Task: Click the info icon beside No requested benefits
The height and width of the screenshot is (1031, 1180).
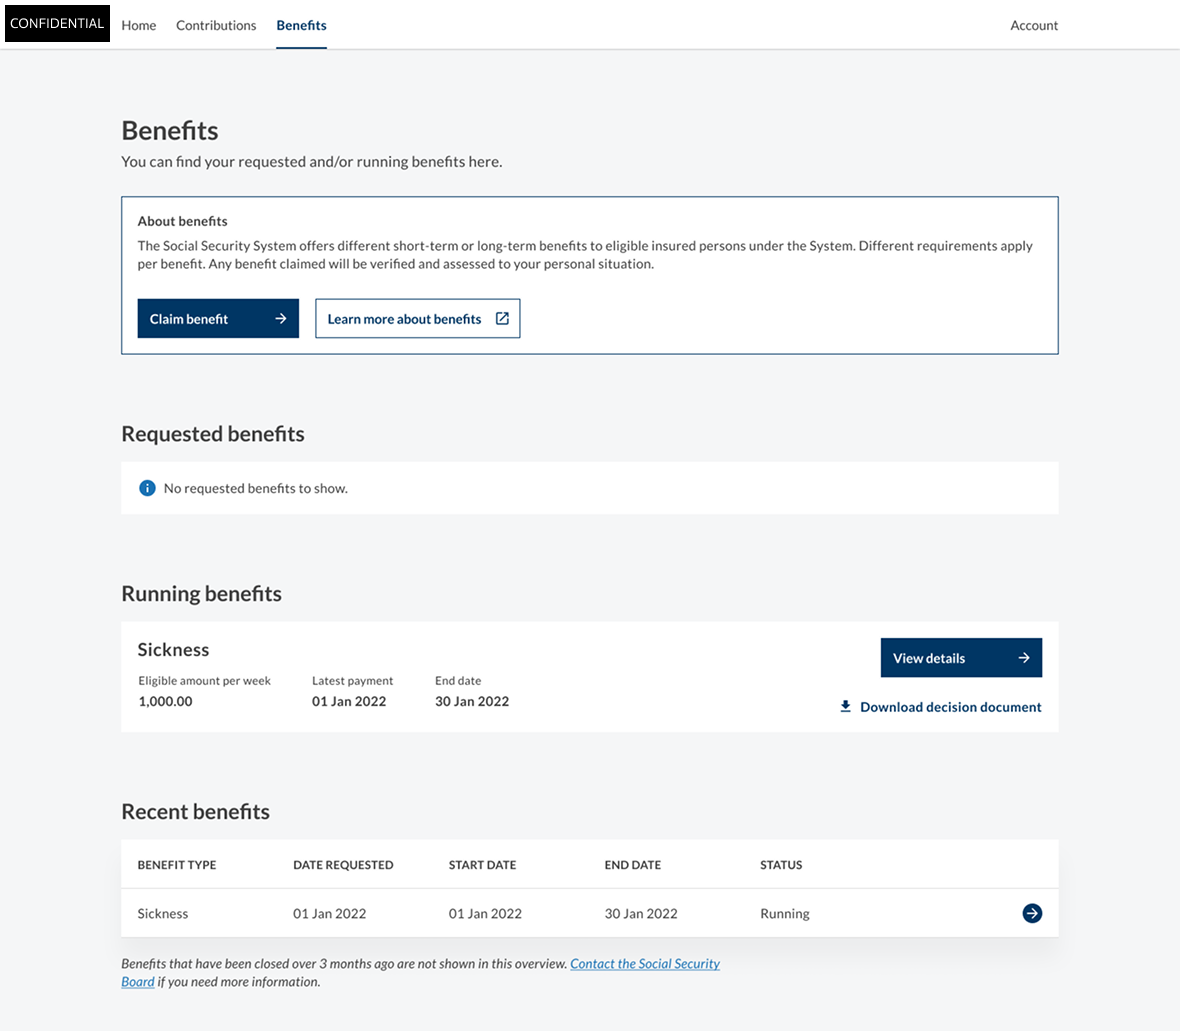Action: (x=147, y=488)
